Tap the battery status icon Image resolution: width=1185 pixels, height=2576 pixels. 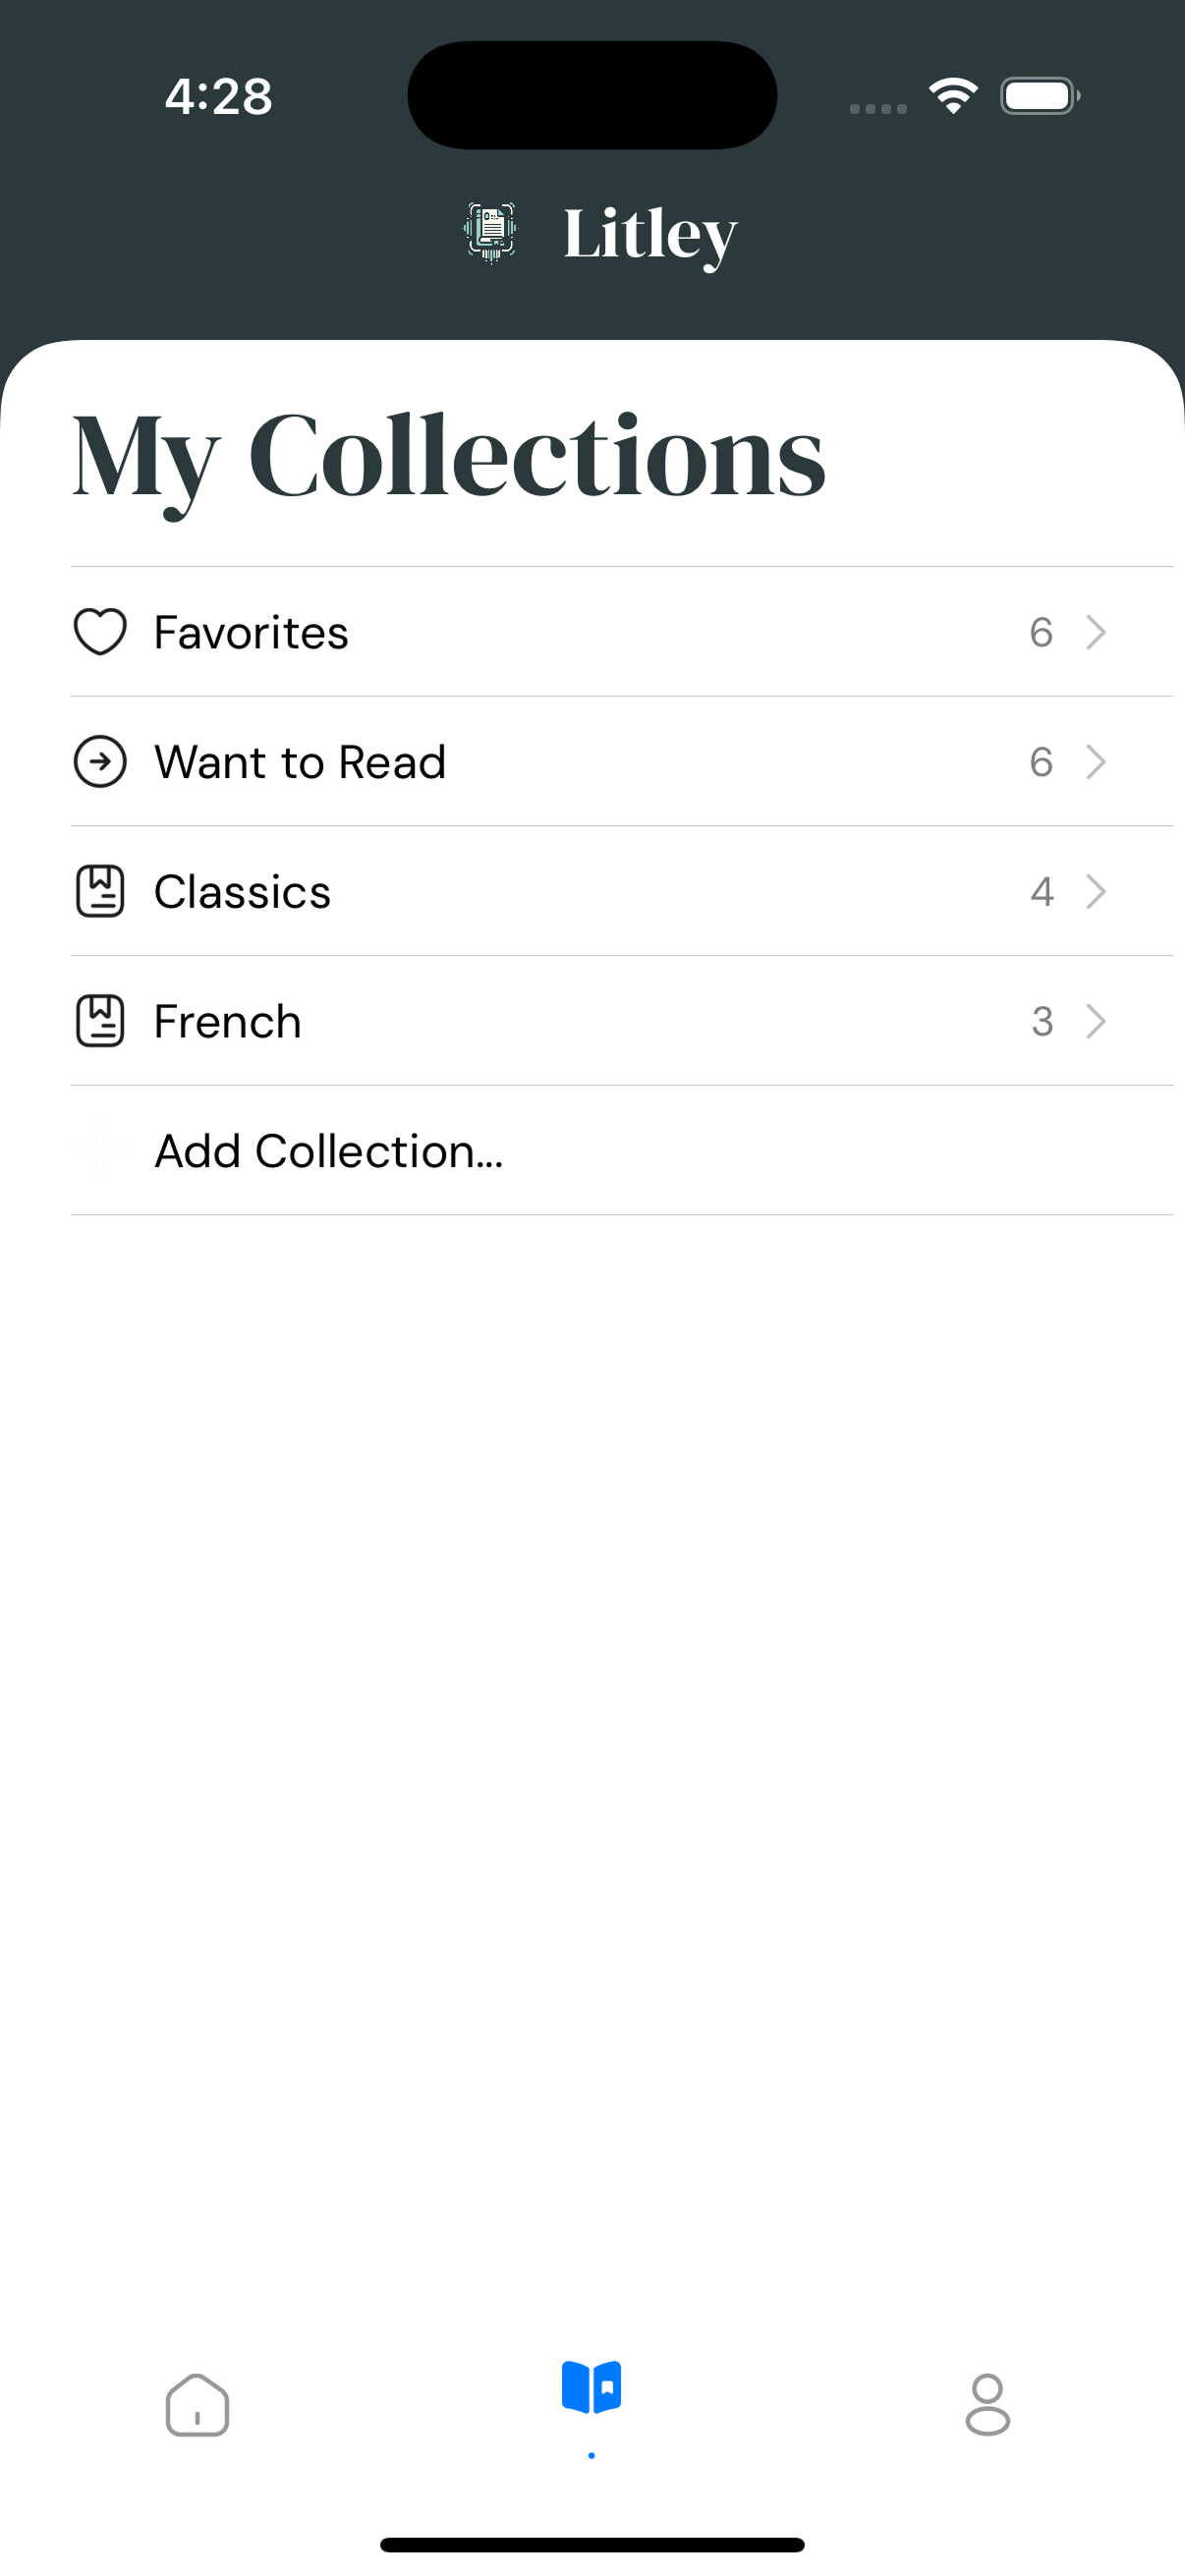click(1039, 96)
